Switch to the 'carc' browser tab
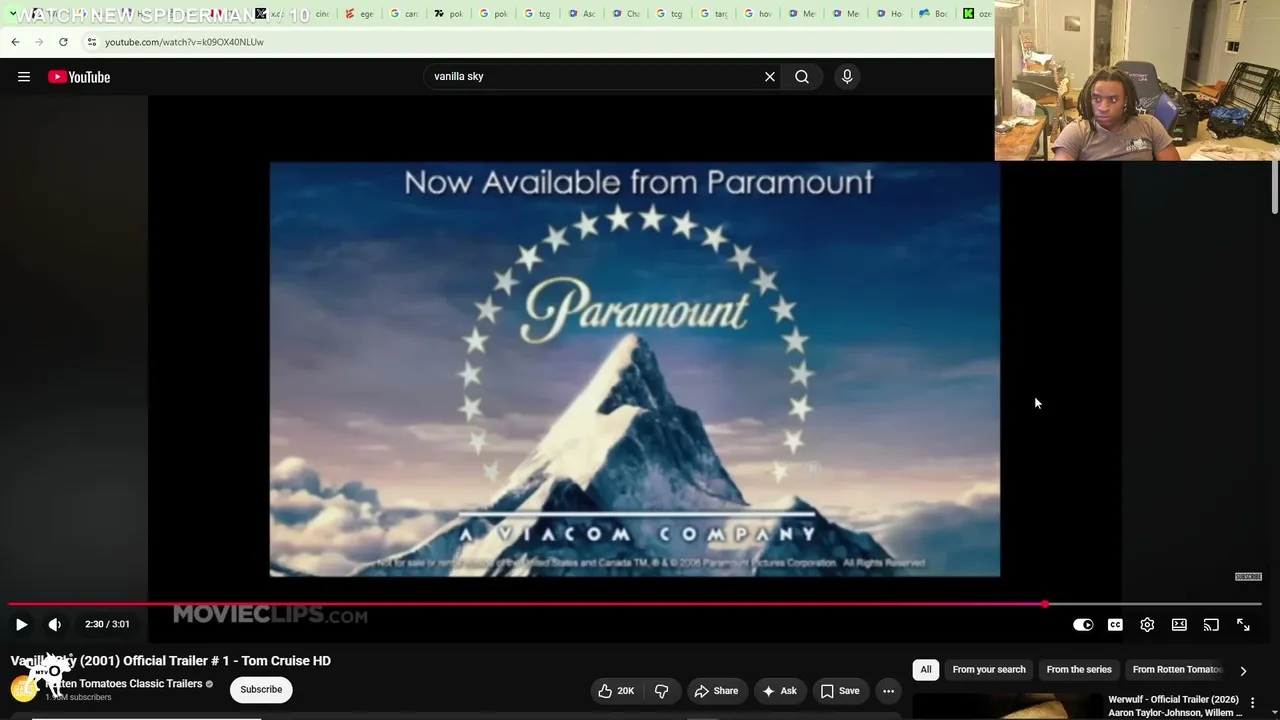This screenshot has width=1280, height=720. pyautogui.click(x=404, y=14)
